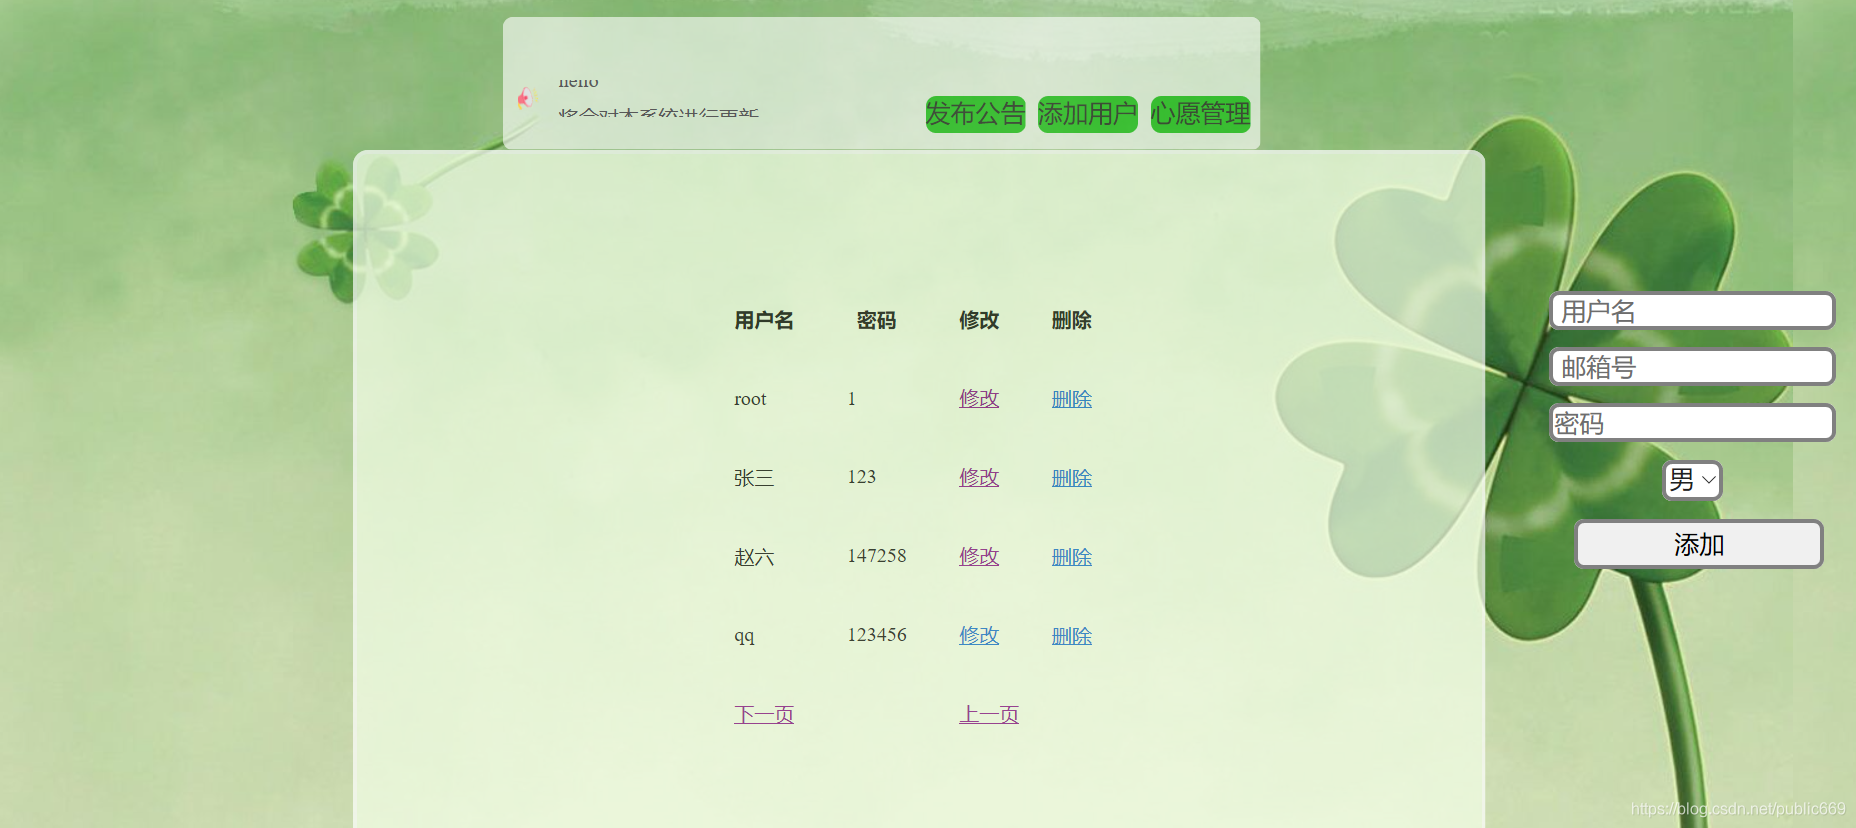Click 修改 link for user root

pyautogui.click(x=979, y=398)
